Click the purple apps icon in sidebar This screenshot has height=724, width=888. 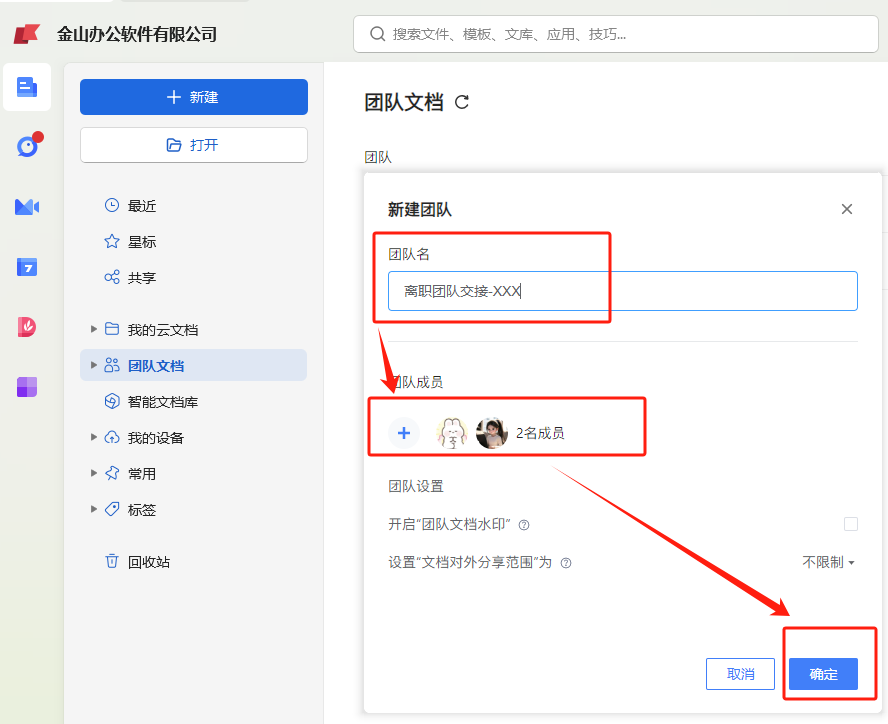click(27, 387)
